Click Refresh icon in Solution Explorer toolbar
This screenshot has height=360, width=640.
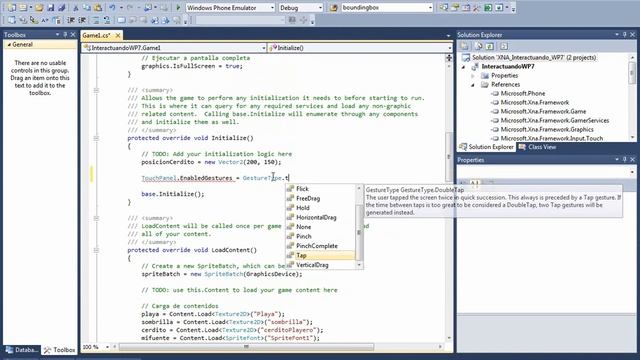pyautogui.click(x=490, y=46)
